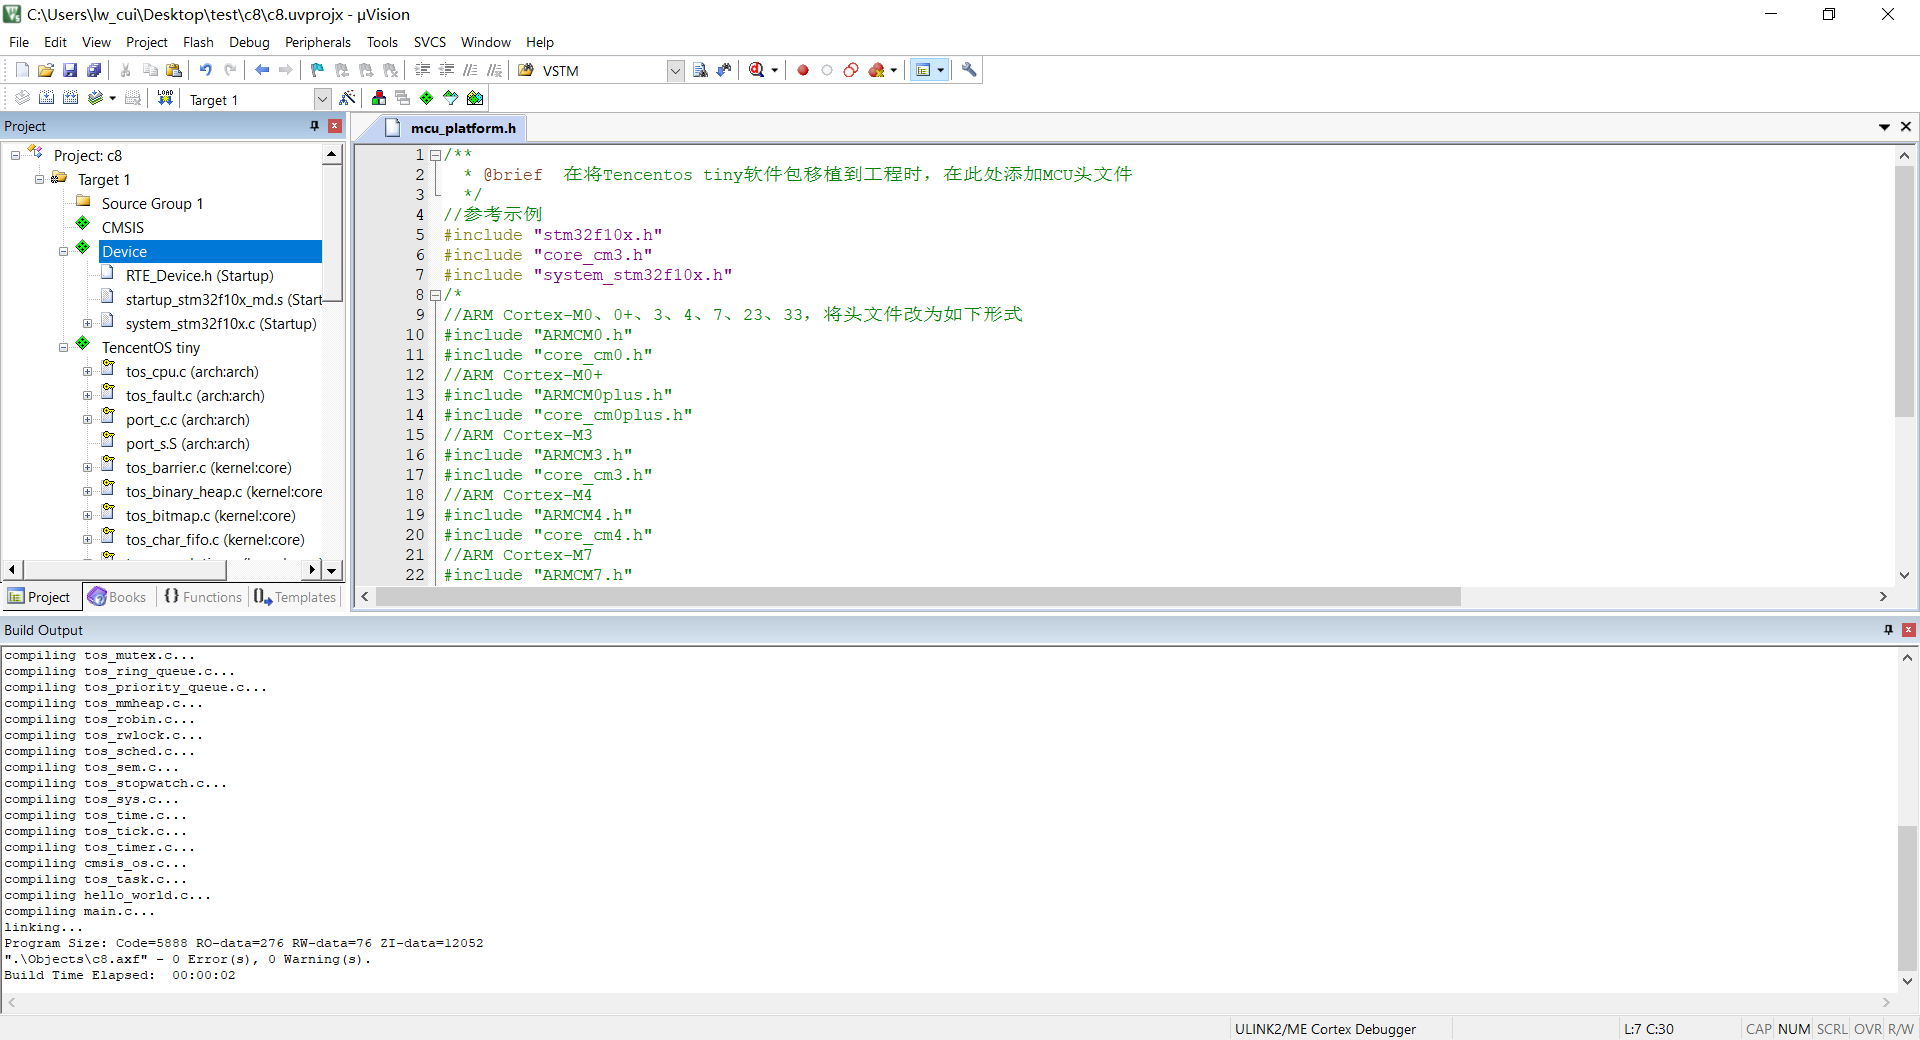Switch to the Templates tab
The height and width of the screenshot is (1040, 1920).
[x=295, y=597]
